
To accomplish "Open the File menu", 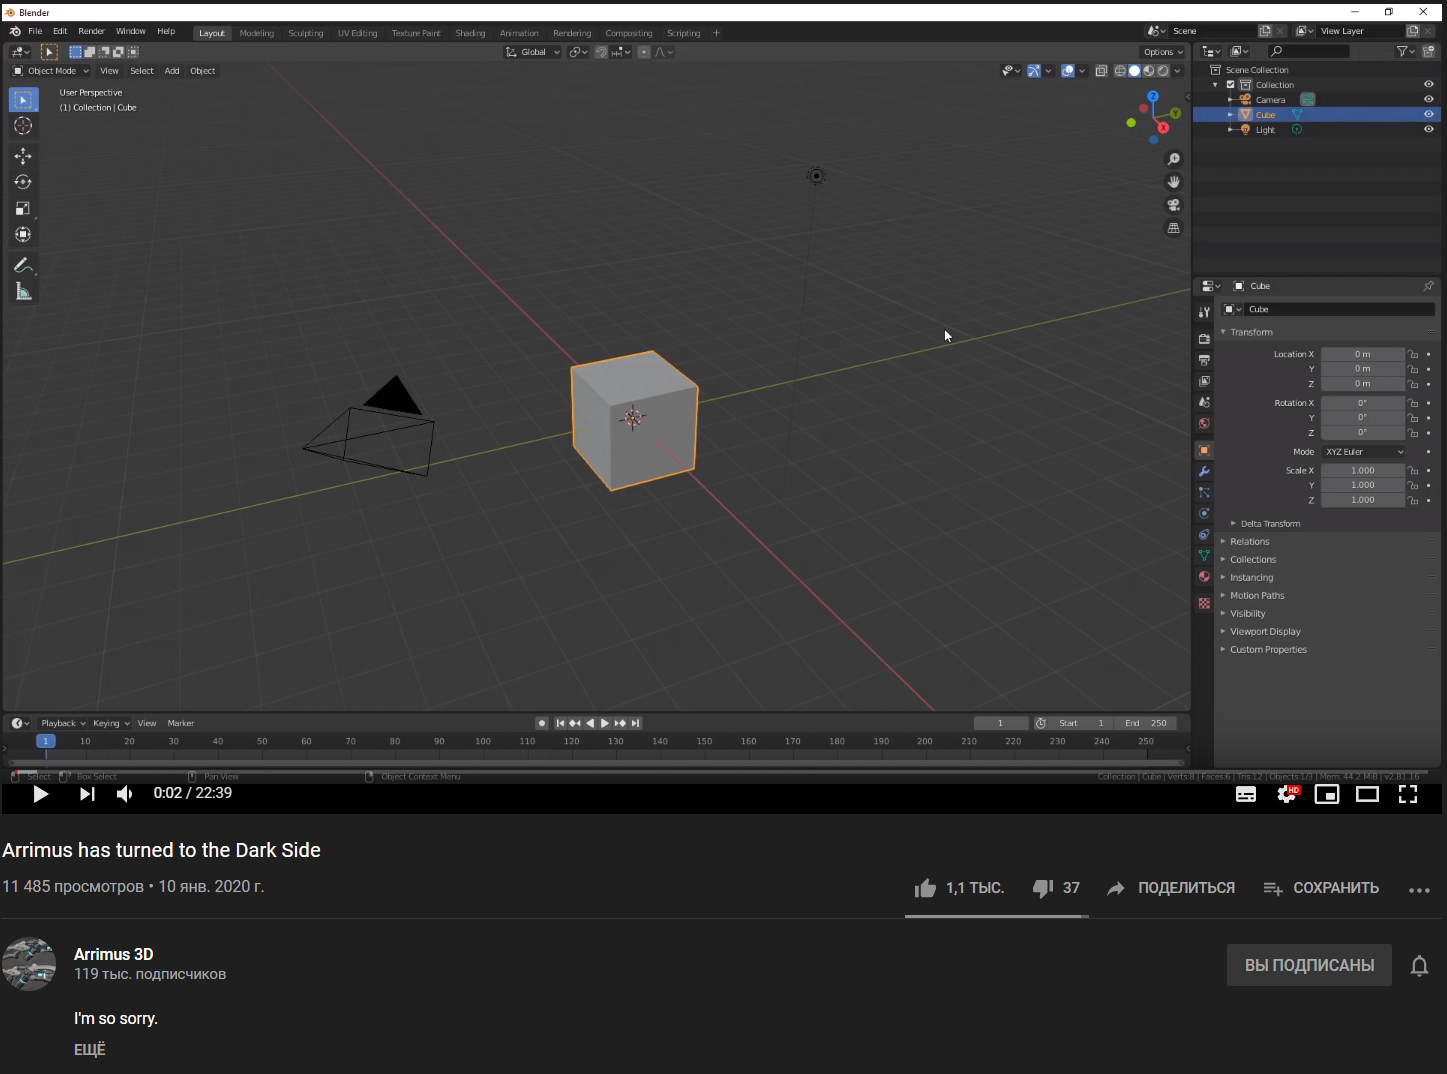I will point(35,31).
